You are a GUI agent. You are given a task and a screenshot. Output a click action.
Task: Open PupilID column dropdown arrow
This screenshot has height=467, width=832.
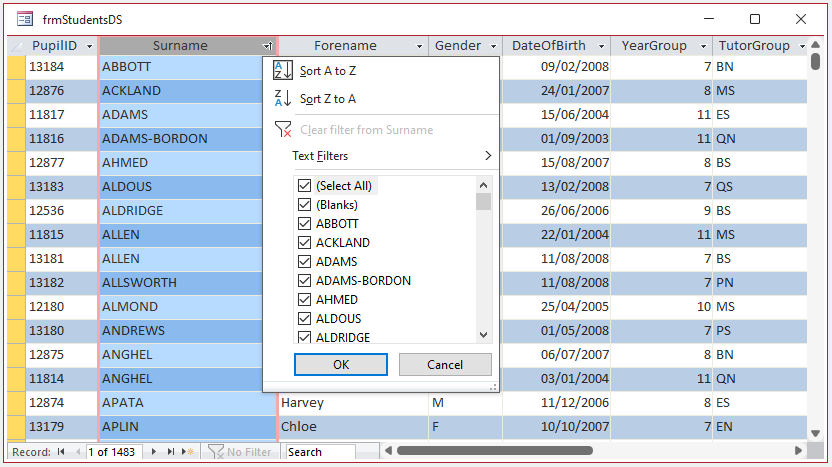click(x=89, y=46)
